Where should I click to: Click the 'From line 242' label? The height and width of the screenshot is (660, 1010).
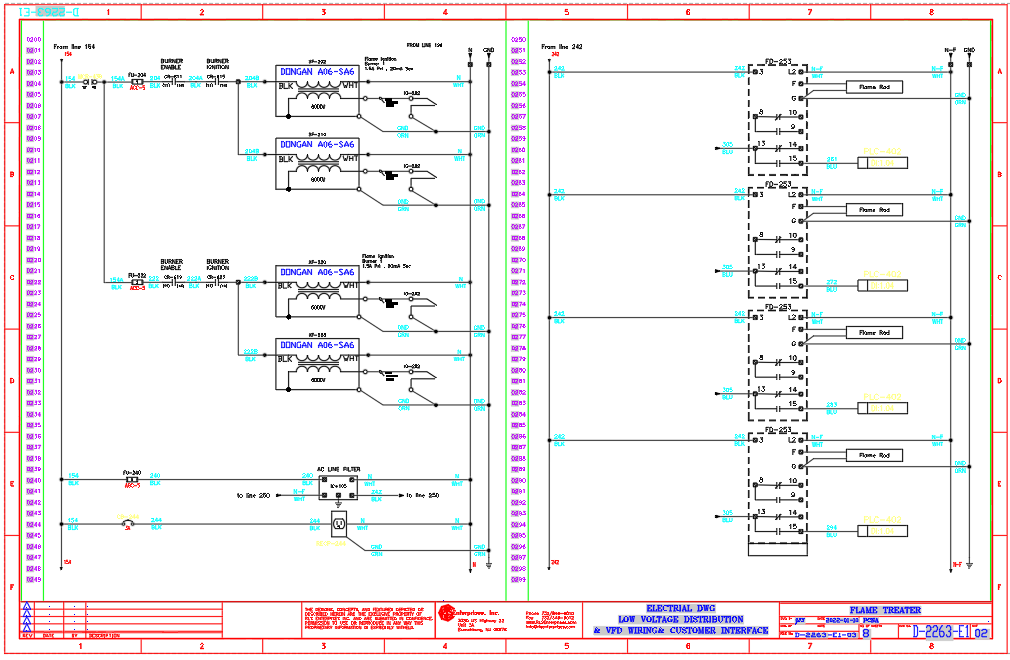(x=562, y=47)
